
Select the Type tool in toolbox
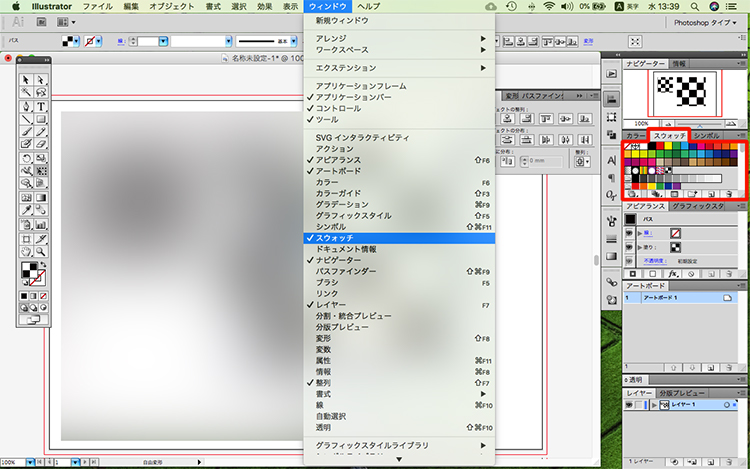tap(41, 106)
